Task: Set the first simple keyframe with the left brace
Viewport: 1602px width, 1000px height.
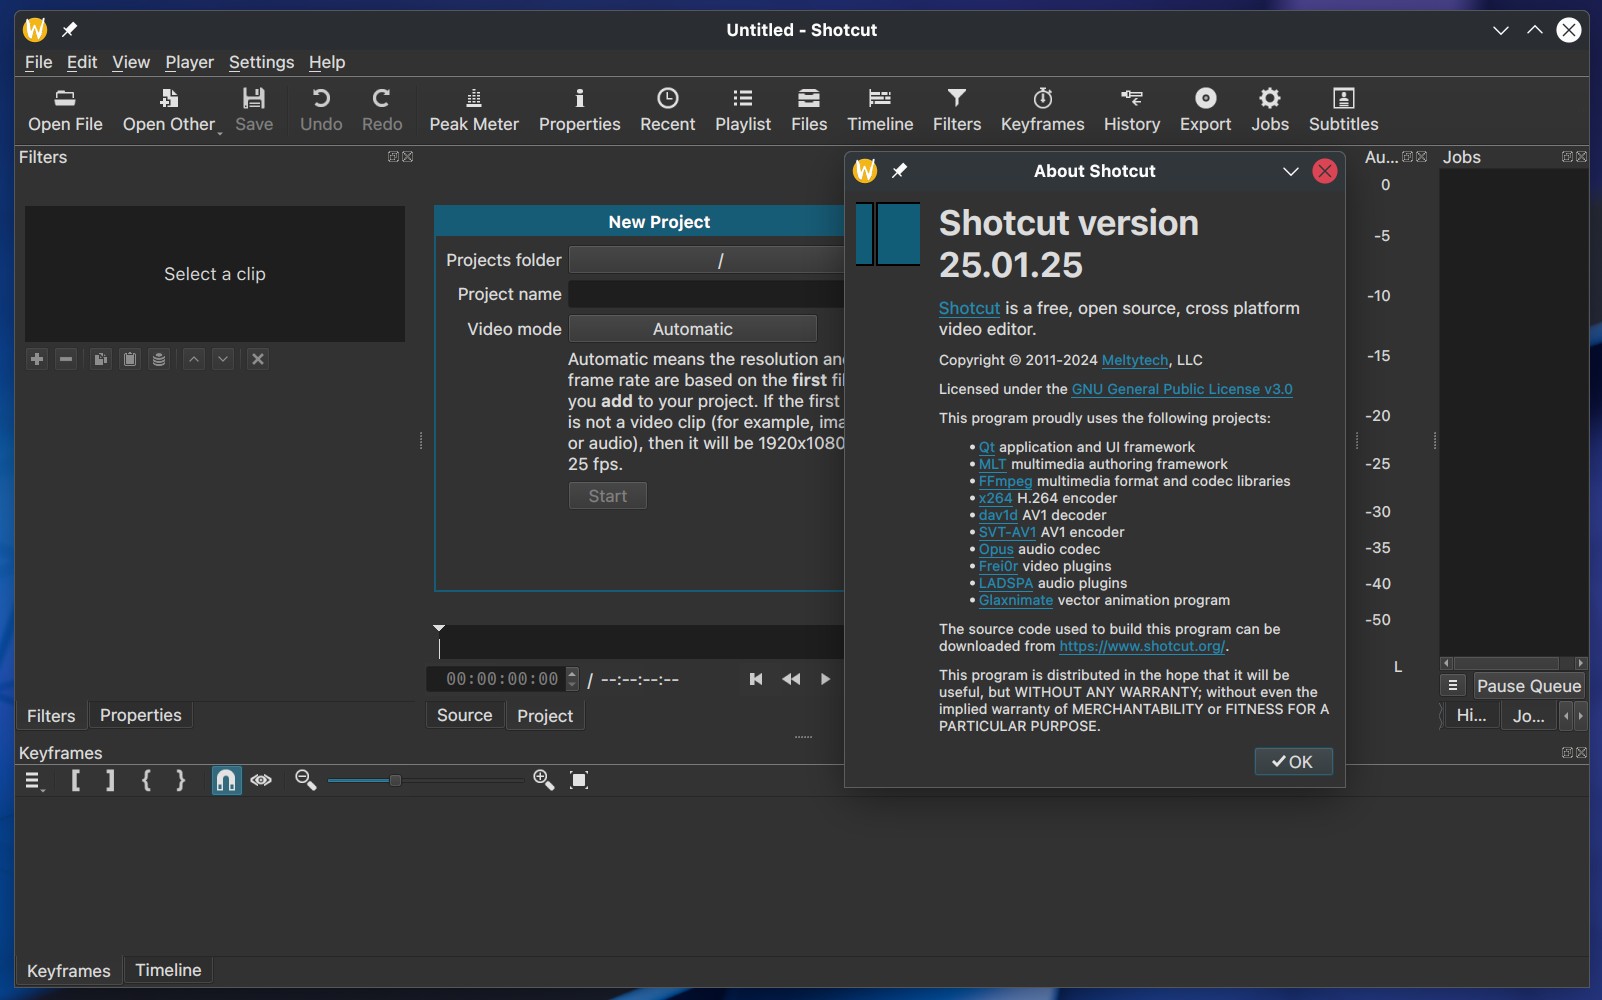Action: tap(146, 781)
